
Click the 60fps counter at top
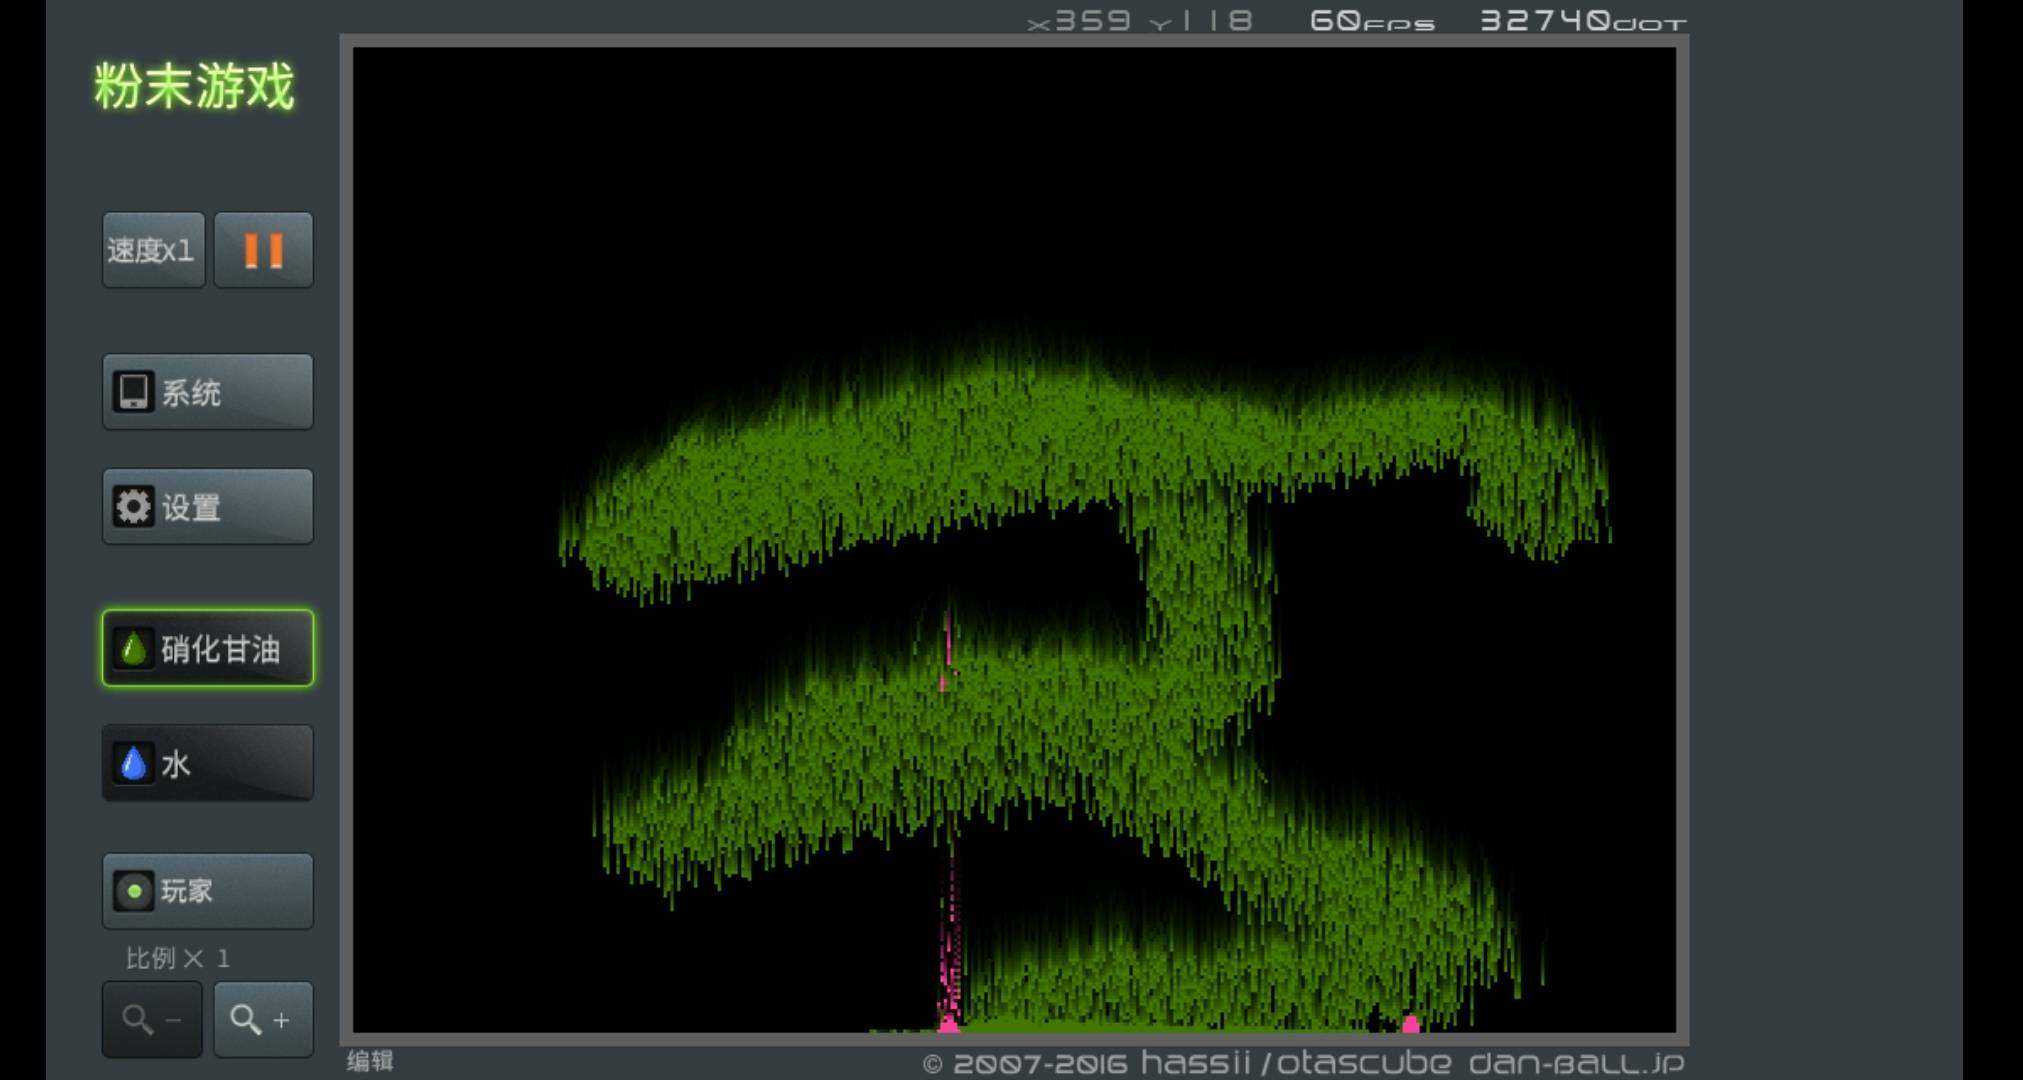click(x=1371, y=21)
